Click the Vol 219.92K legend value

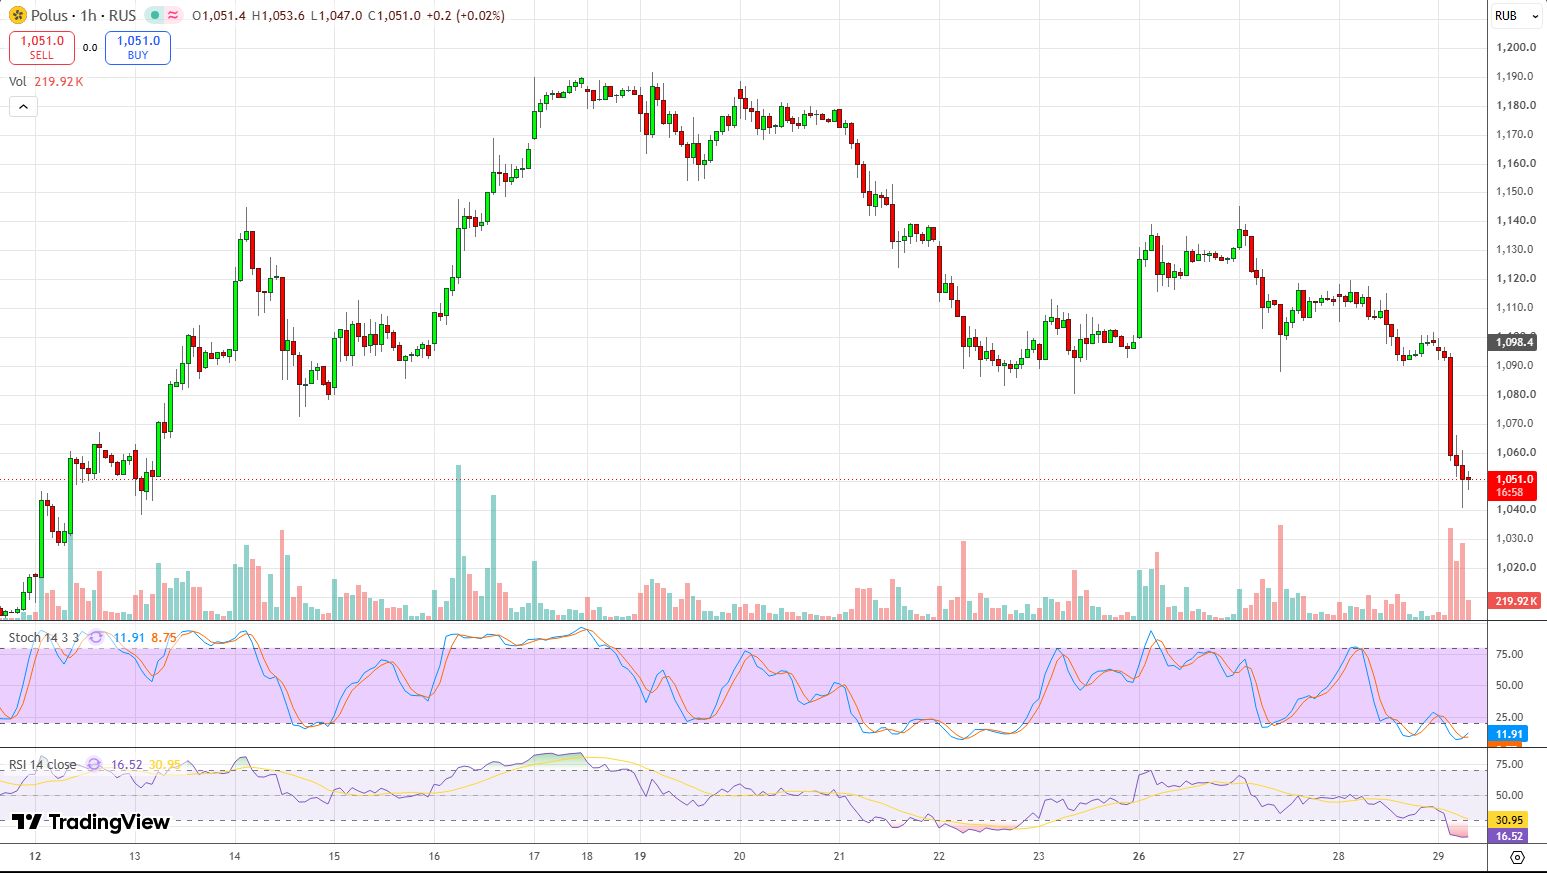pos(58,81)
